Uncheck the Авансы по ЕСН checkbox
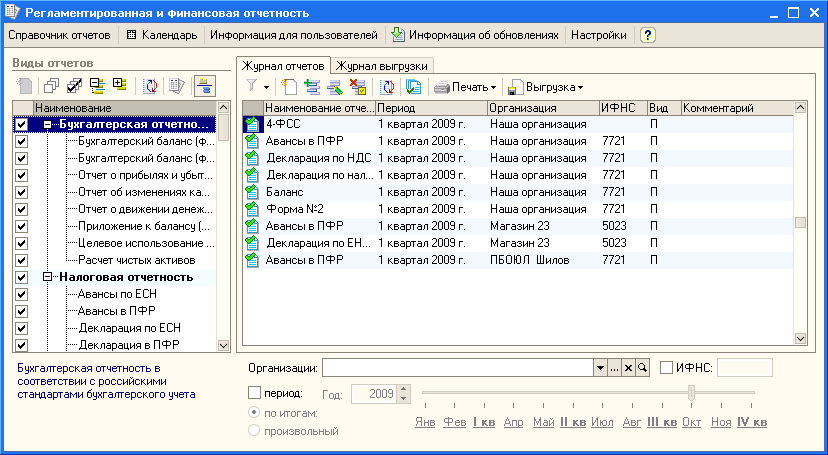This screenshot has width=828, height=455. coord(21,294)
